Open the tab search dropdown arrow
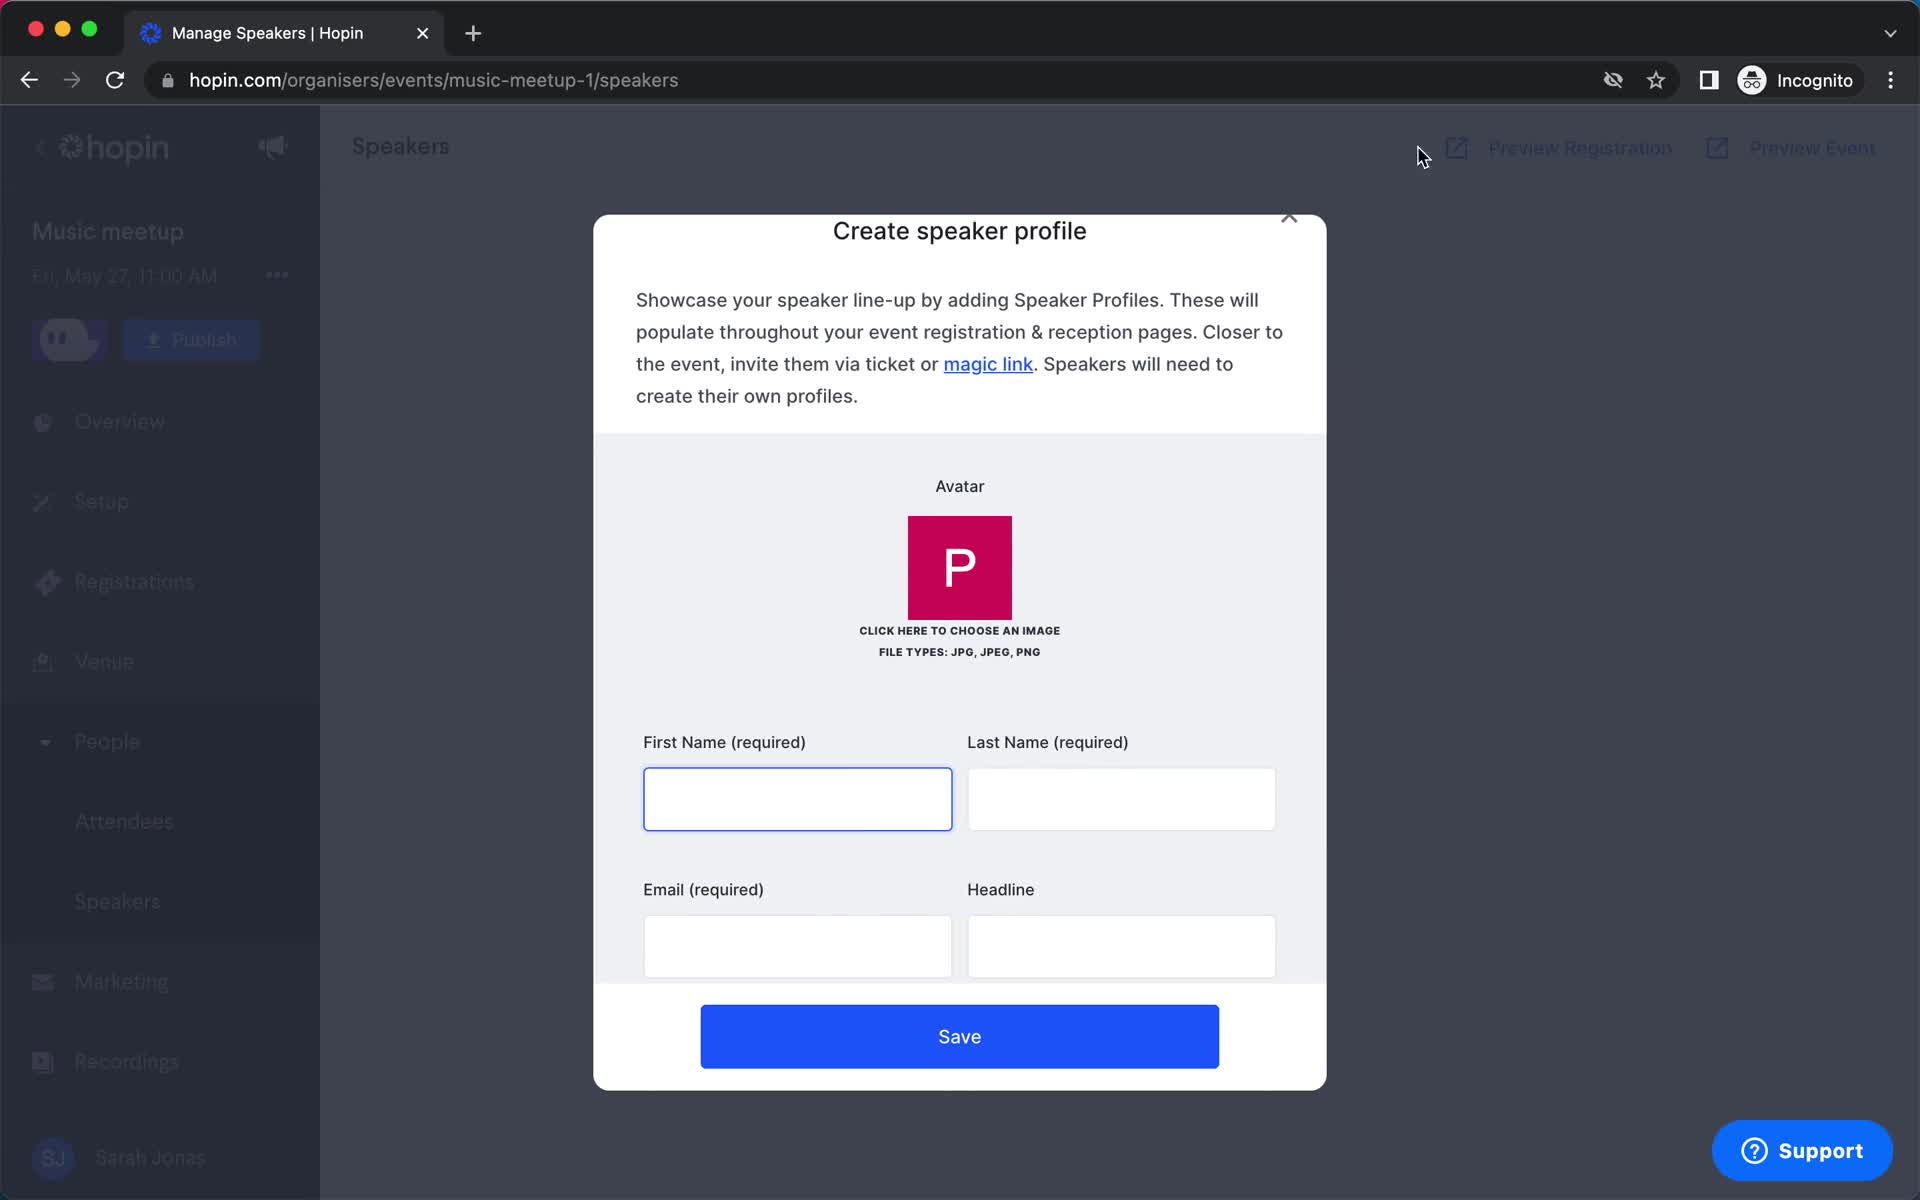 (1890, 33)
